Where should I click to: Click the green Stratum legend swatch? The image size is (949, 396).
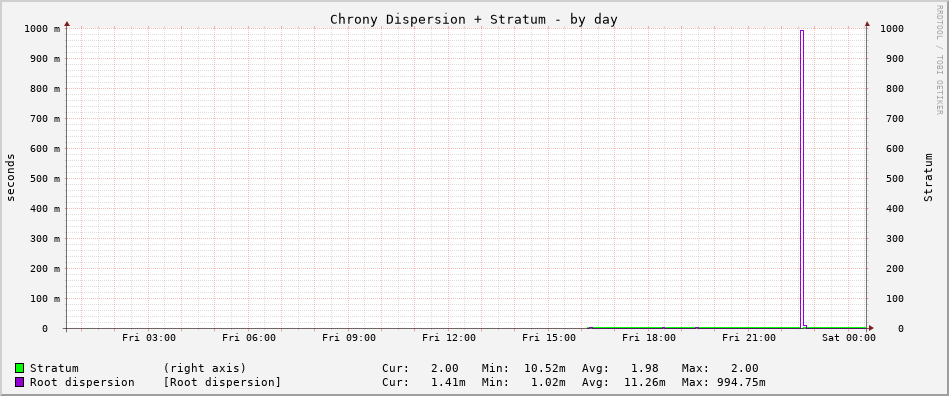pos(20,368)
